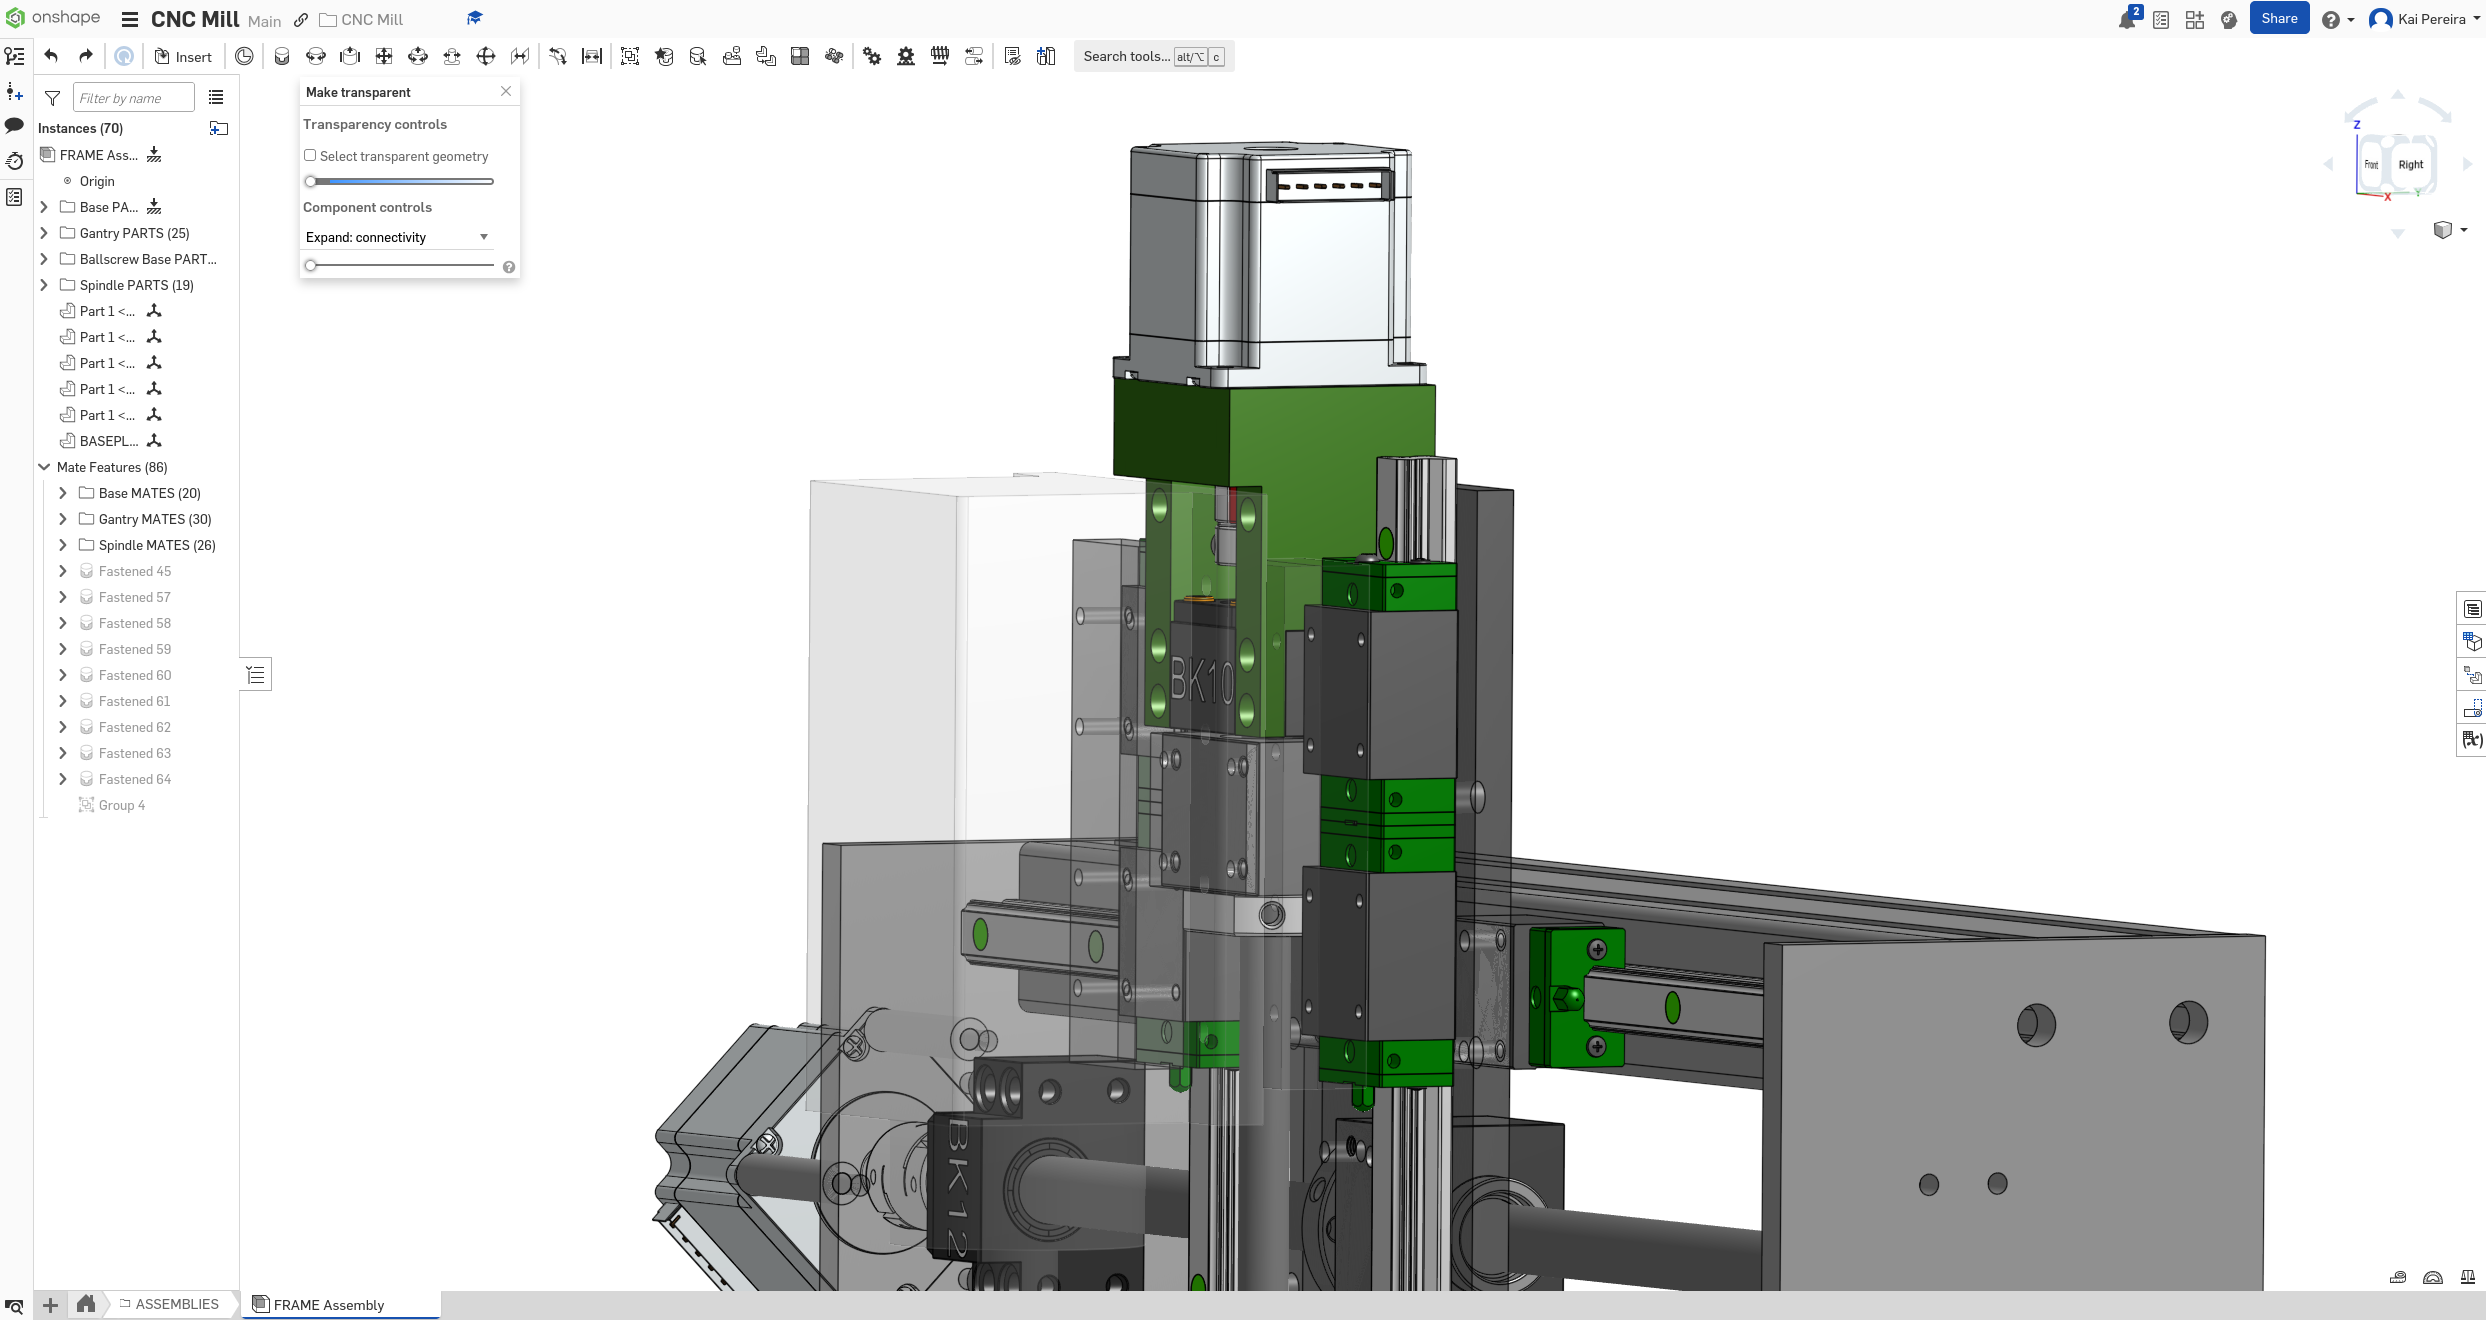Expand the Gantry PARTS folder

44,233
